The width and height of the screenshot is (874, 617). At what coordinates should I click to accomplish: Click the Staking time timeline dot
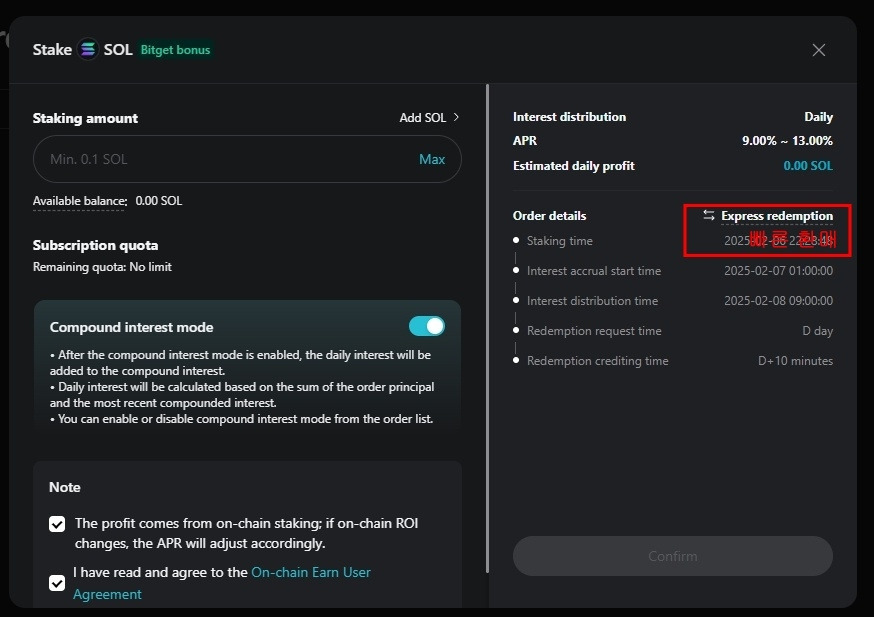(x=516, y=241)
